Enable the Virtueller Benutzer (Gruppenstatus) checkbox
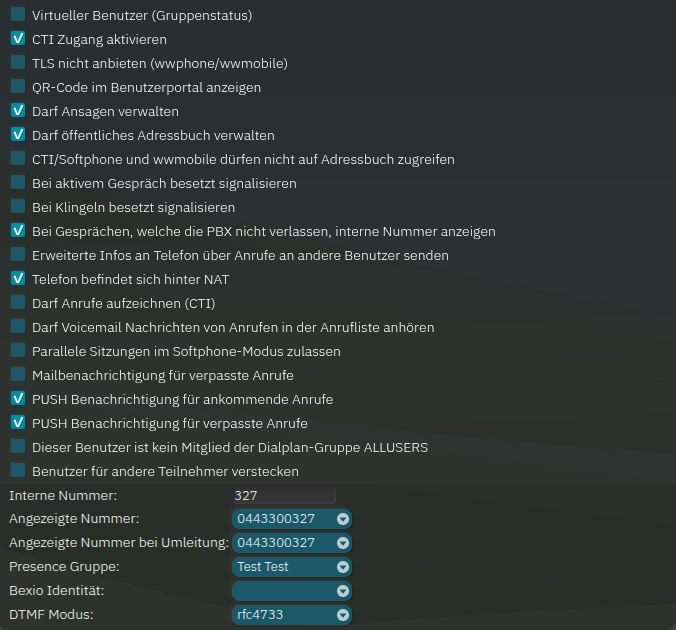Viewport: 676px width, 630px height. pyautogui.click(x=18, y=15)
